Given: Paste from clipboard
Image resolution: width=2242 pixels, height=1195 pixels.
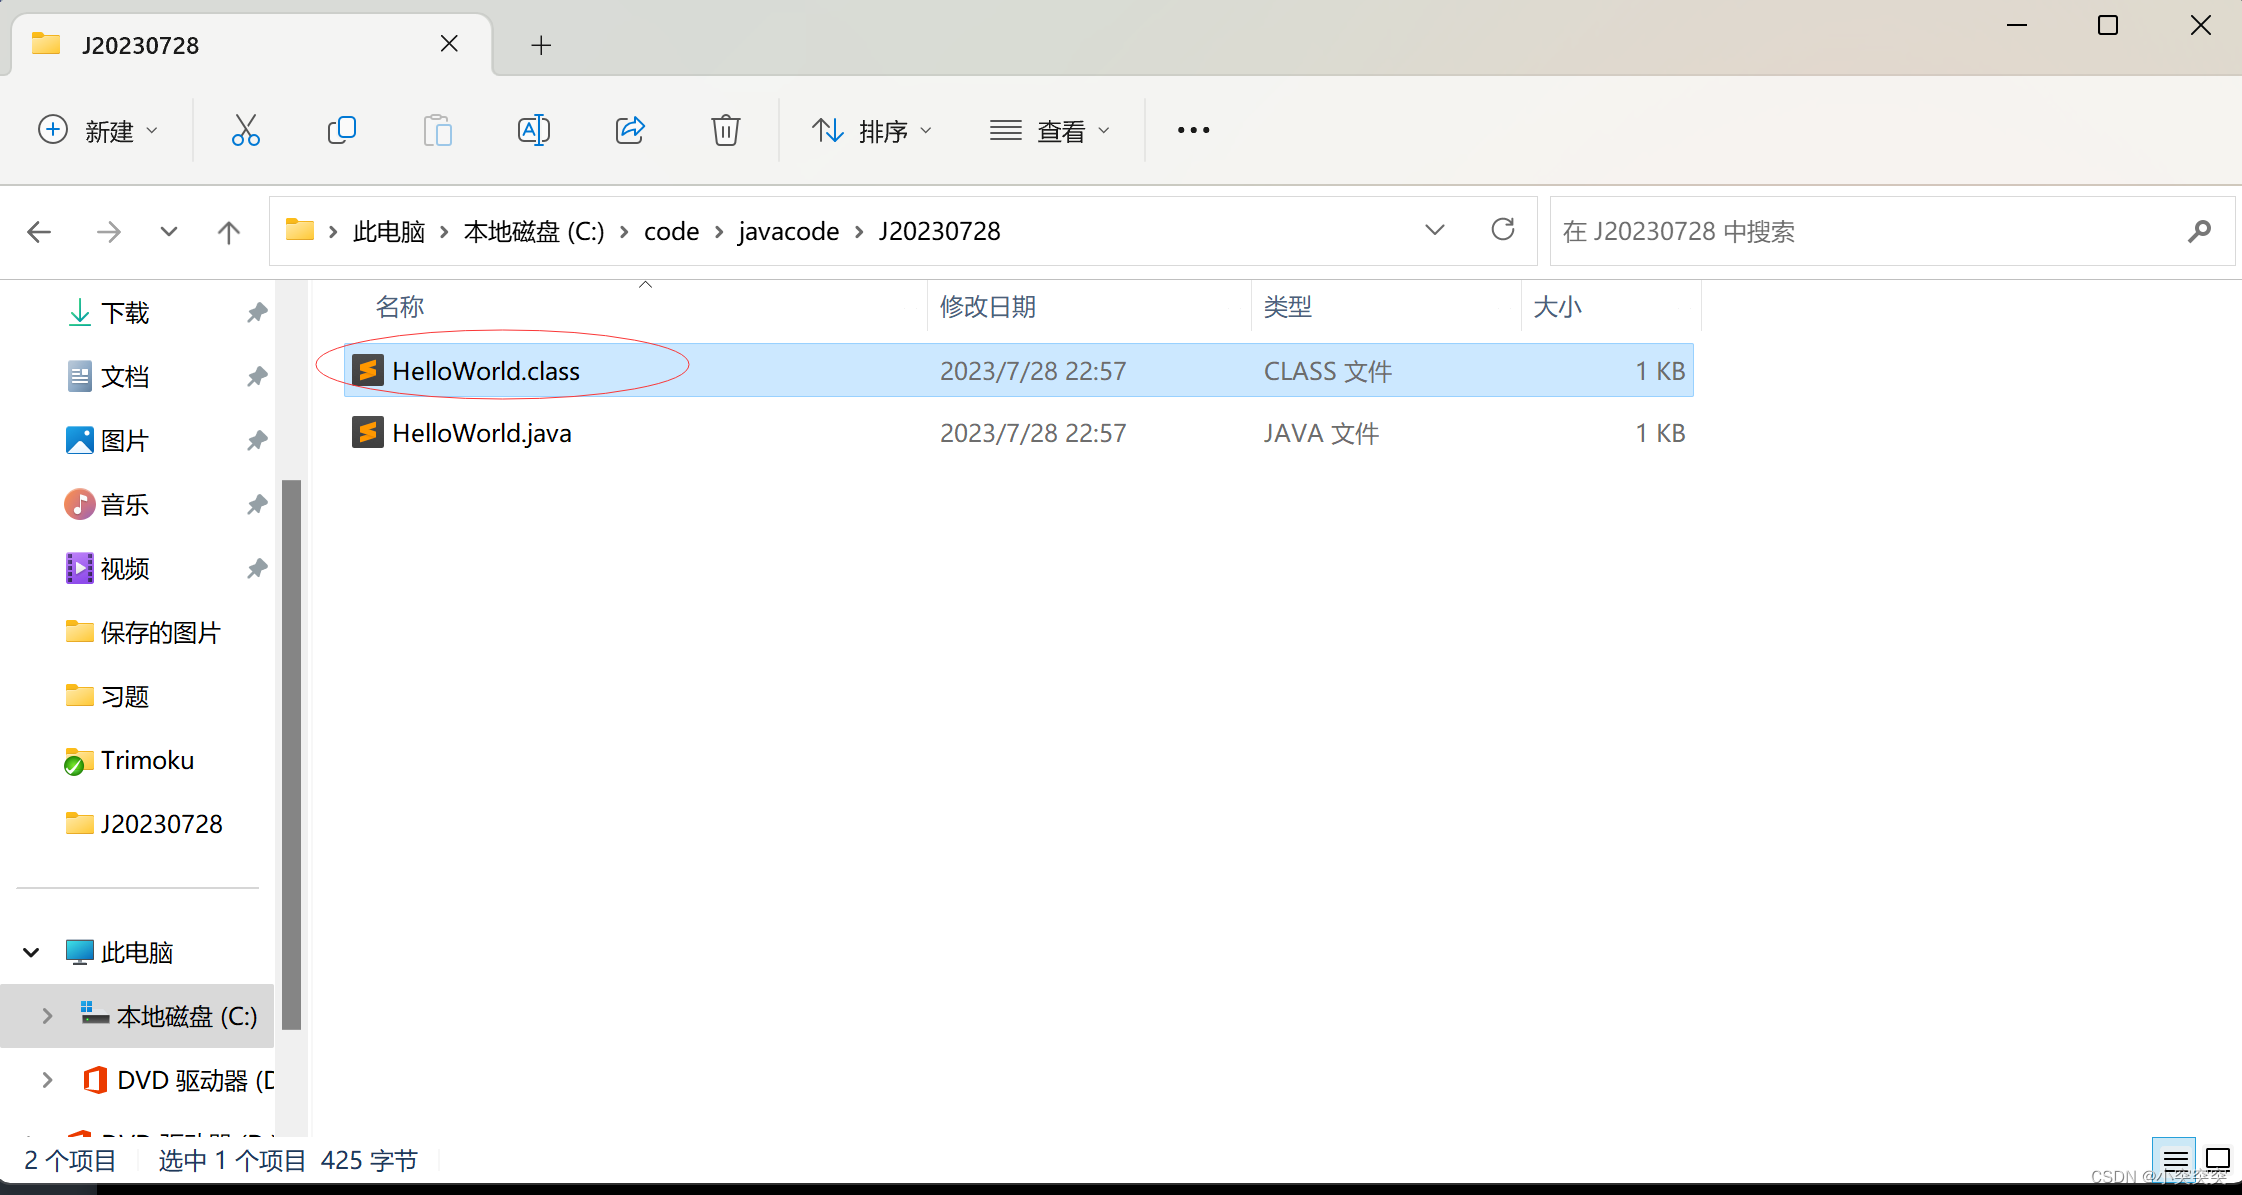Looking at the screenshot, I should pyautogui.click(x=438, y=130).
